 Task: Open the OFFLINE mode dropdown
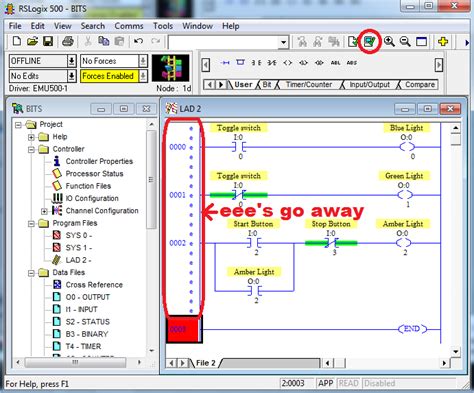click(71, 61)
